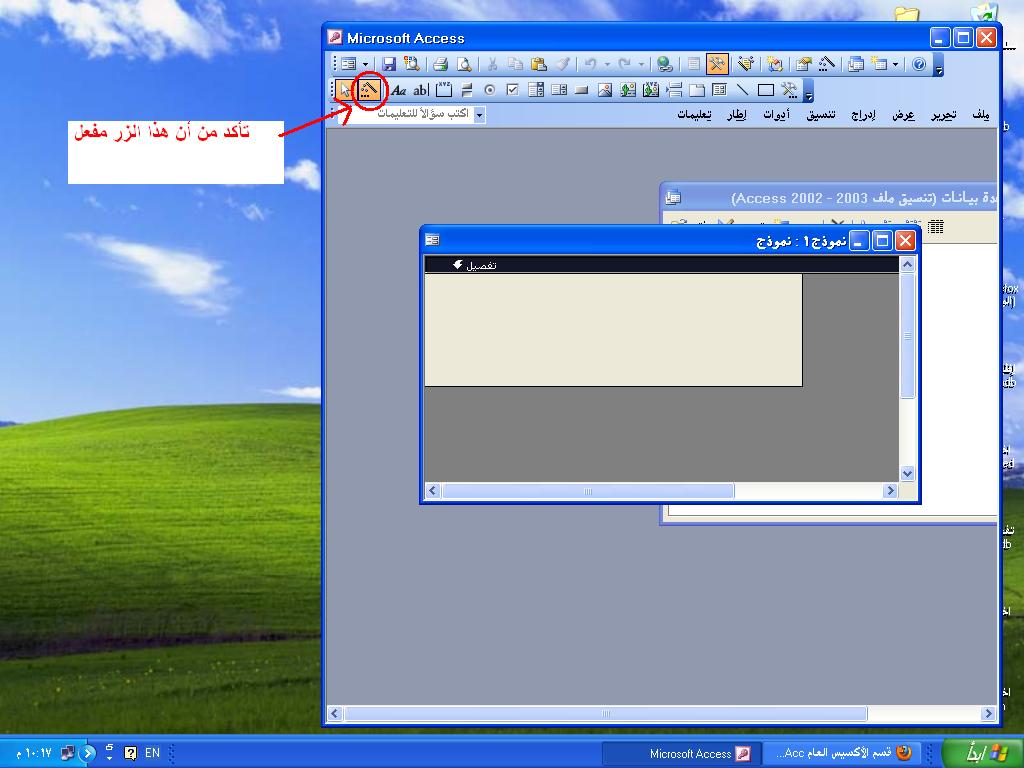
Task: Open main toolbar options arrow
Action: [x=938, y=64]
